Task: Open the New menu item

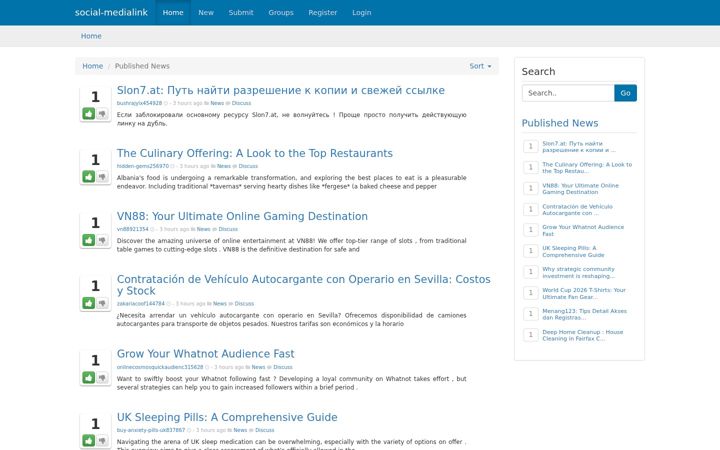Action: (x=206, y=12)
